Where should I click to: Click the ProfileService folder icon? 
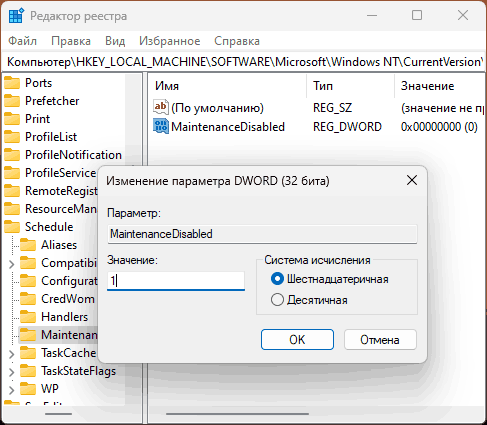pyautogui.click(x=12, y=173)
